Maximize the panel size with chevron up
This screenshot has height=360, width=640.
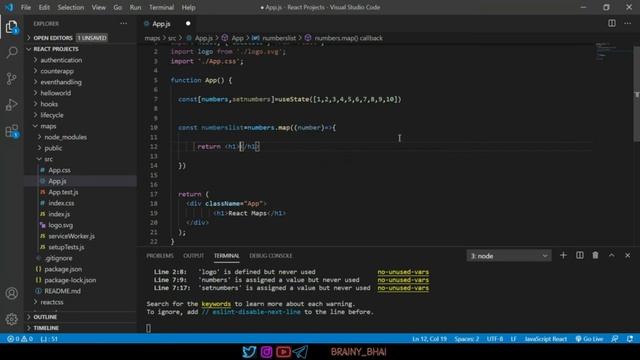pyautogui.click(x=611, y=256)
